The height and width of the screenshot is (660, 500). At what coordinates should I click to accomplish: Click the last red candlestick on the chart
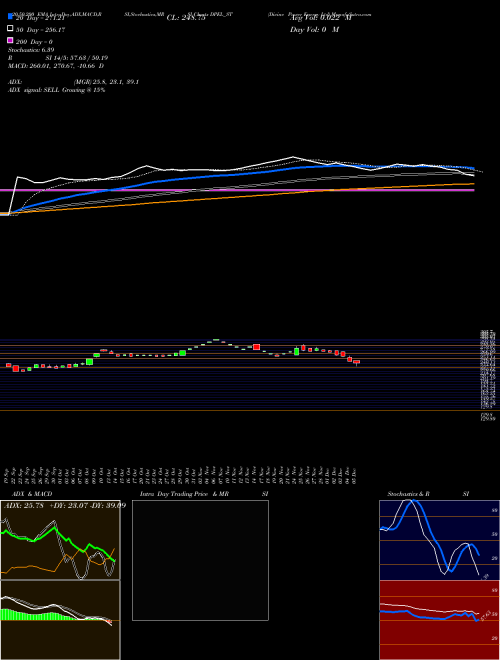[356, 362]
